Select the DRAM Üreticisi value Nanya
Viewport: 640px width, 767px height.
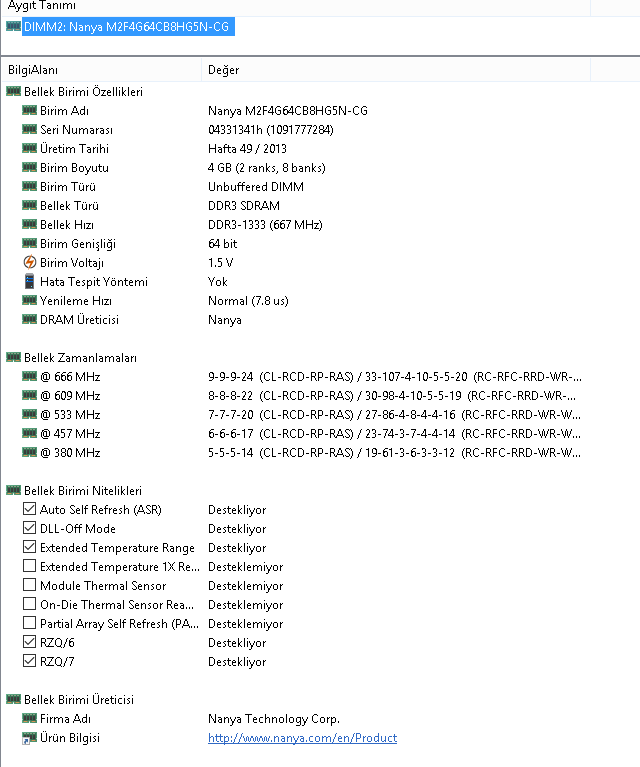[225, 320]
